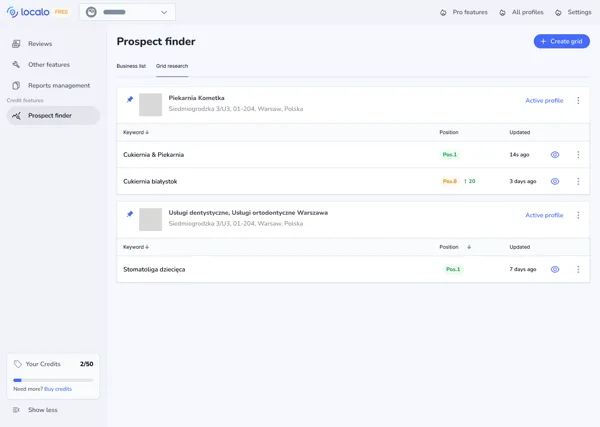The width and height of the screenshot is (600, 427).
Task: Click Piekarnia Kometka thumbnail image
Action: pos(150,104)
